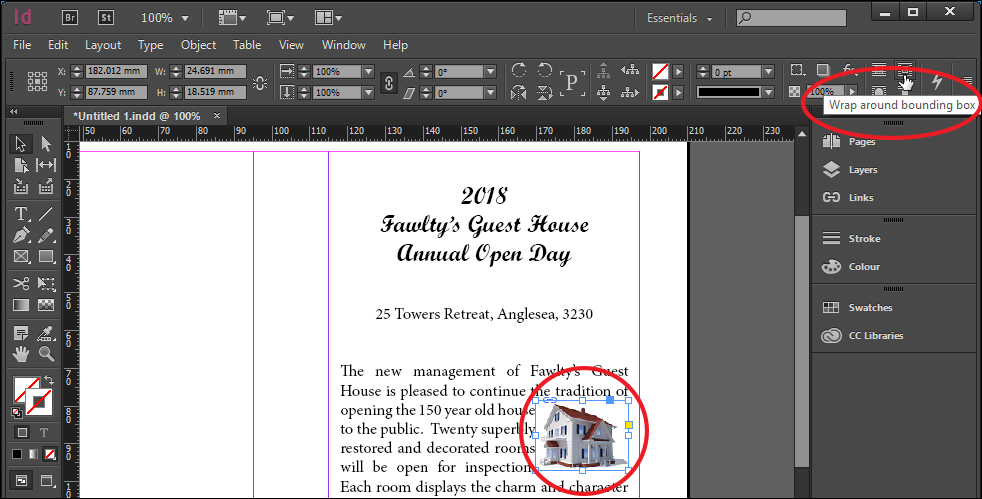Open the Layout menu
The width and height of the screenshot is (982, 499).
(103, 45)
